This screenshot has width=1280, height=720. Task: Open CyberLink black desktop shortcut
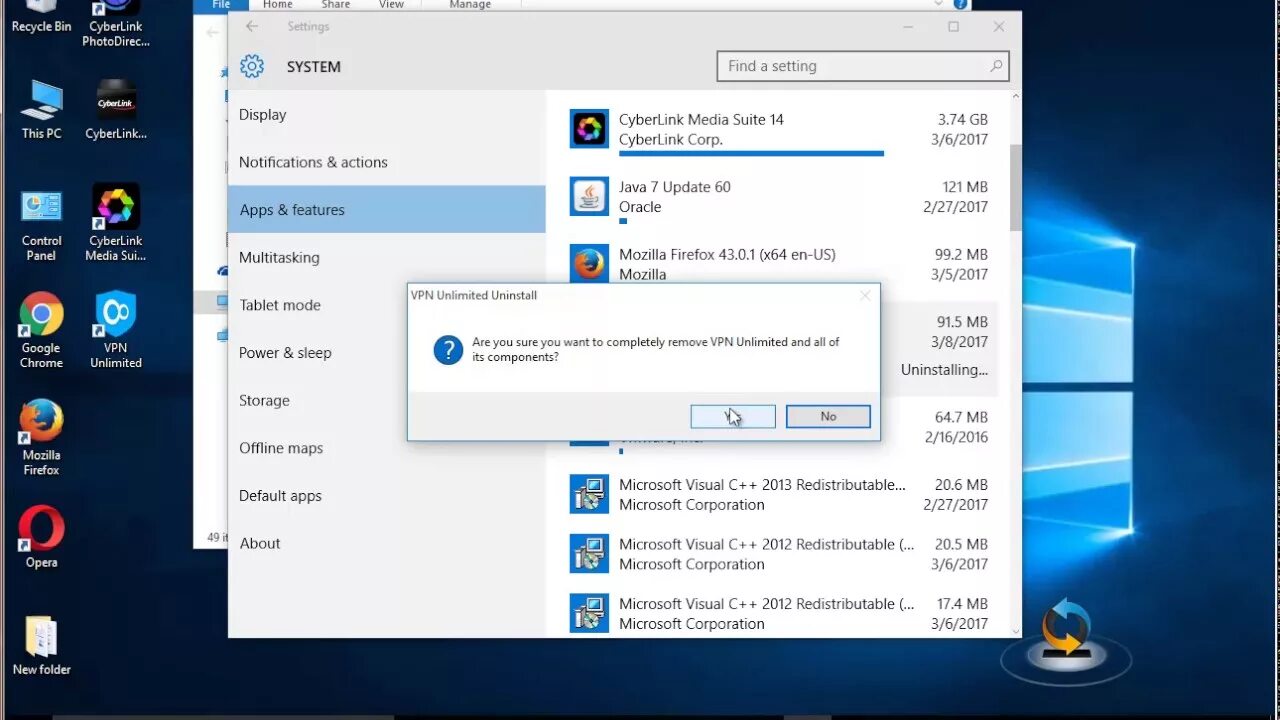click(116, 109)
